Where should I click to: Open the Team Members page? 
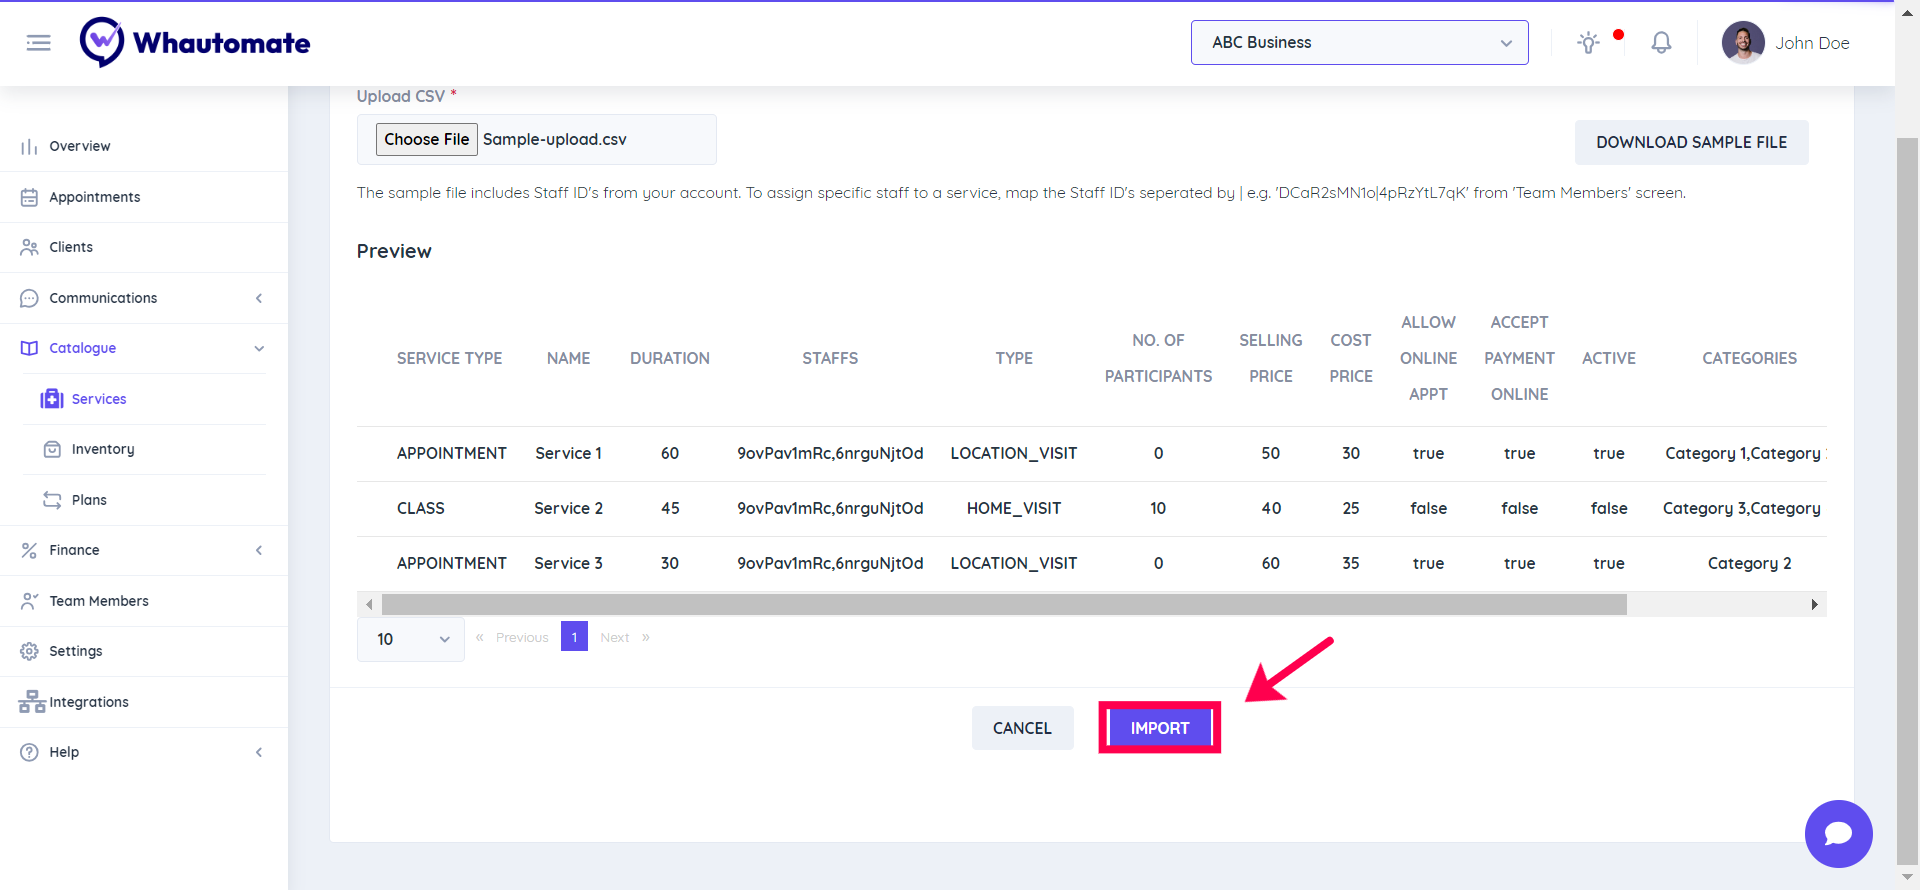99,601
